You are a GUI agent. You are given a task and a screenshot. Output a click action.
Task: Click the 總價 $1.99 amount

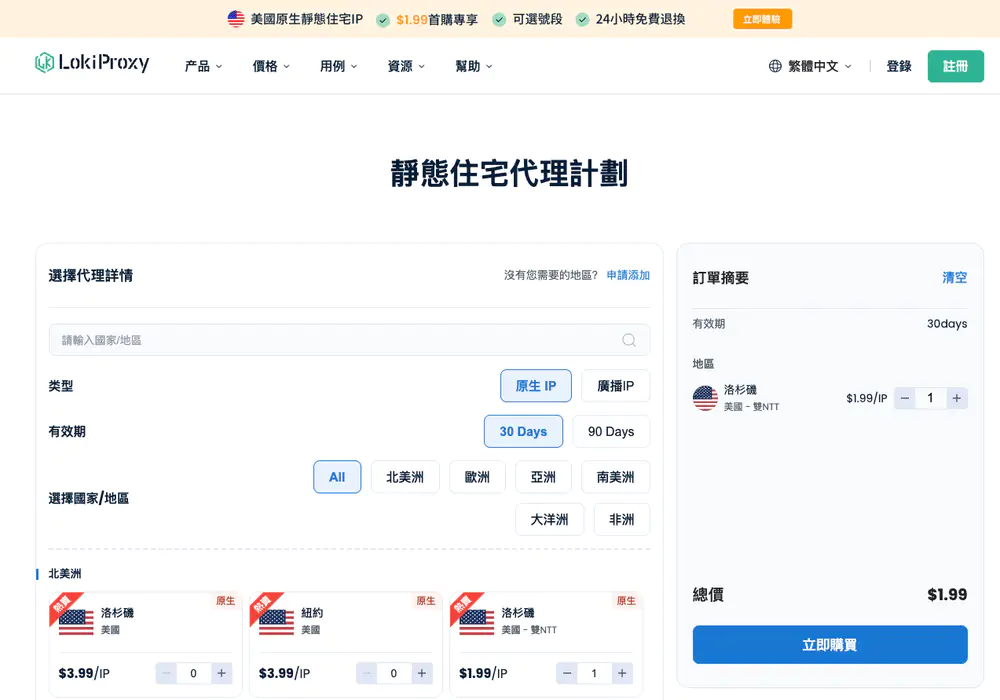[x=947, y=595]
